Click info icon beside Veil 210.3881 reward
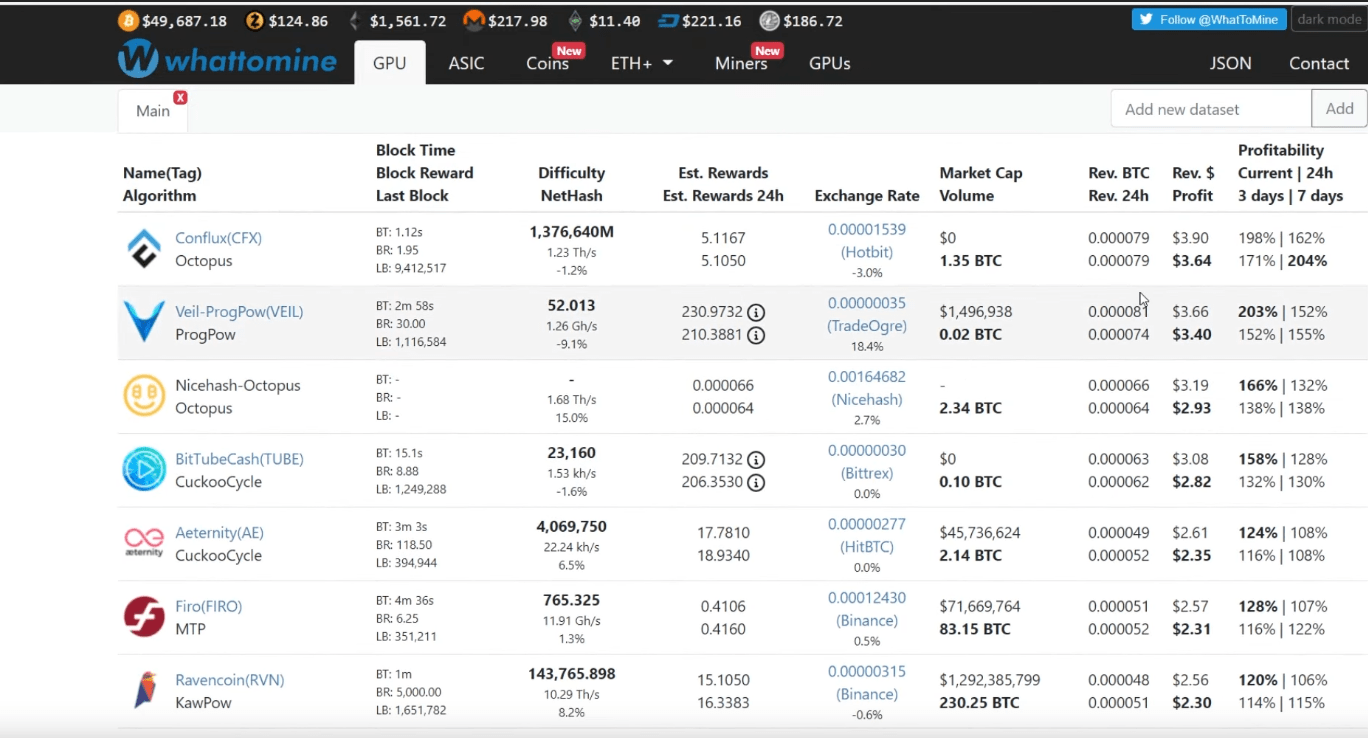The height and width of the screenshot is (738, 1368). [x=756, y=335]
